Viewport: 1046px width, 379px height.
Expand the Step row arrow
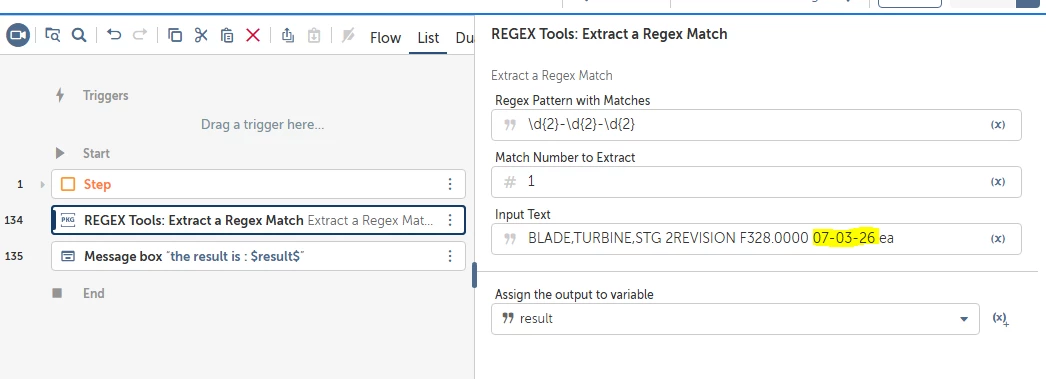tap(43, 184)
